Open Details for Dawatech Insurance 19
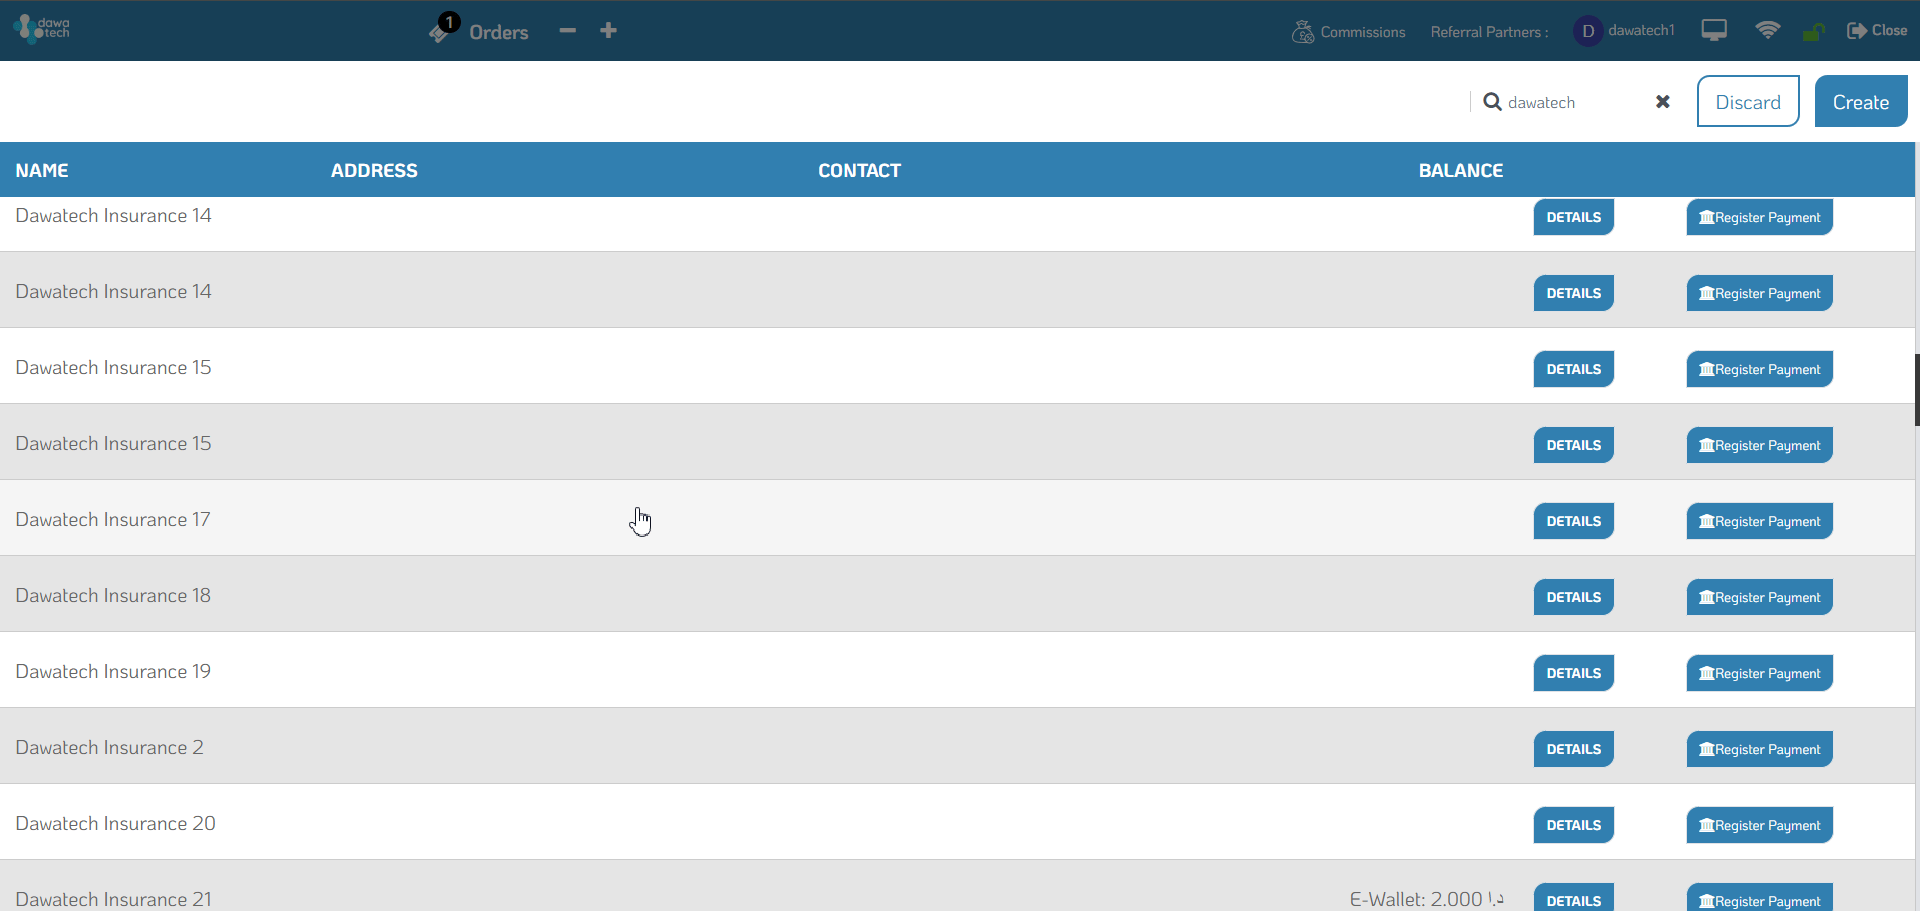The image size is (1920, 912). (x=1574, y=673)
